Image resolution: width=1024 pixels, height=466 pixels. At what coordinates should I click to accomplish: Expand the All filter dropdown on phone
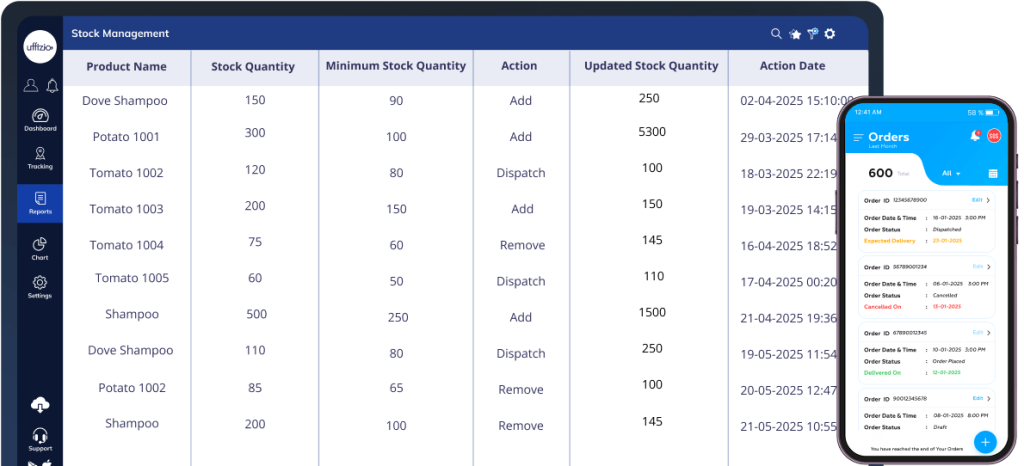(x=951, y=174)
